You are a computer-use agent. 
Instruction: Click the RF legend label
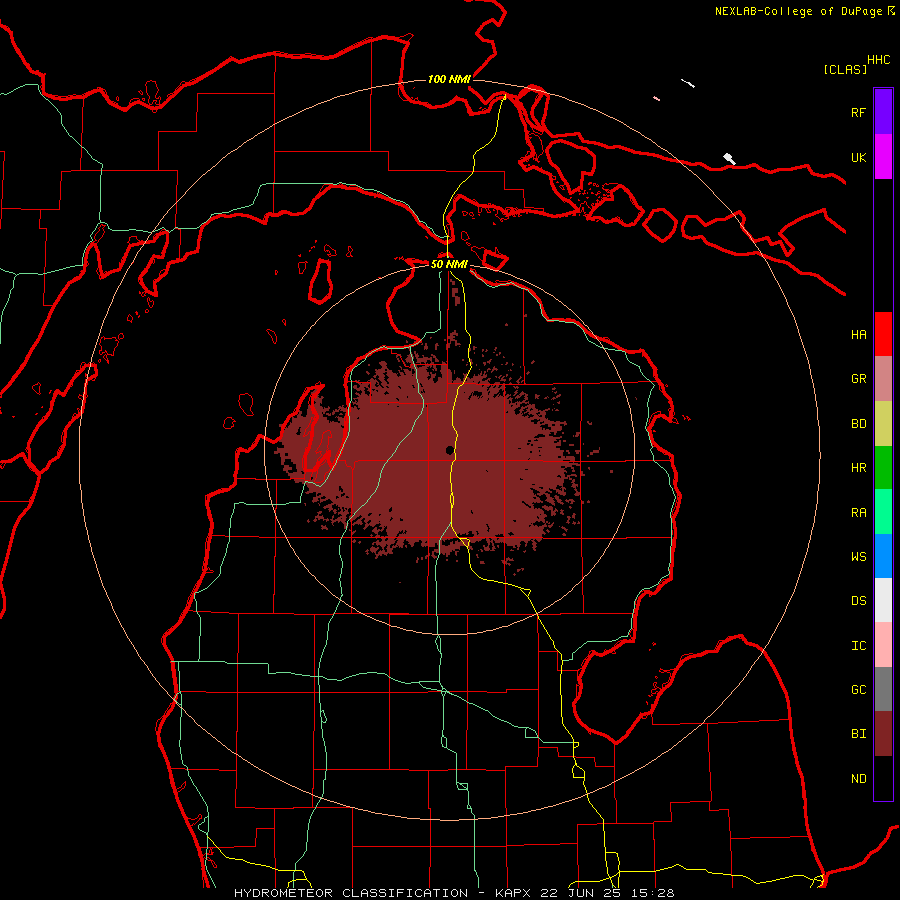pyautogui.click(x=858, y=112)
